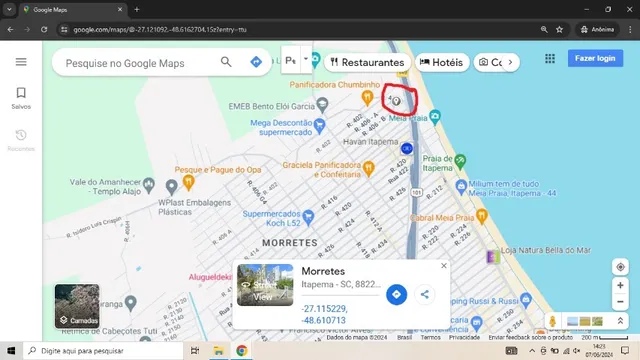The height and width of the screenshot is (360, 640).
Task: Switch to the Google Maps tab
Action: coord(73,9)
